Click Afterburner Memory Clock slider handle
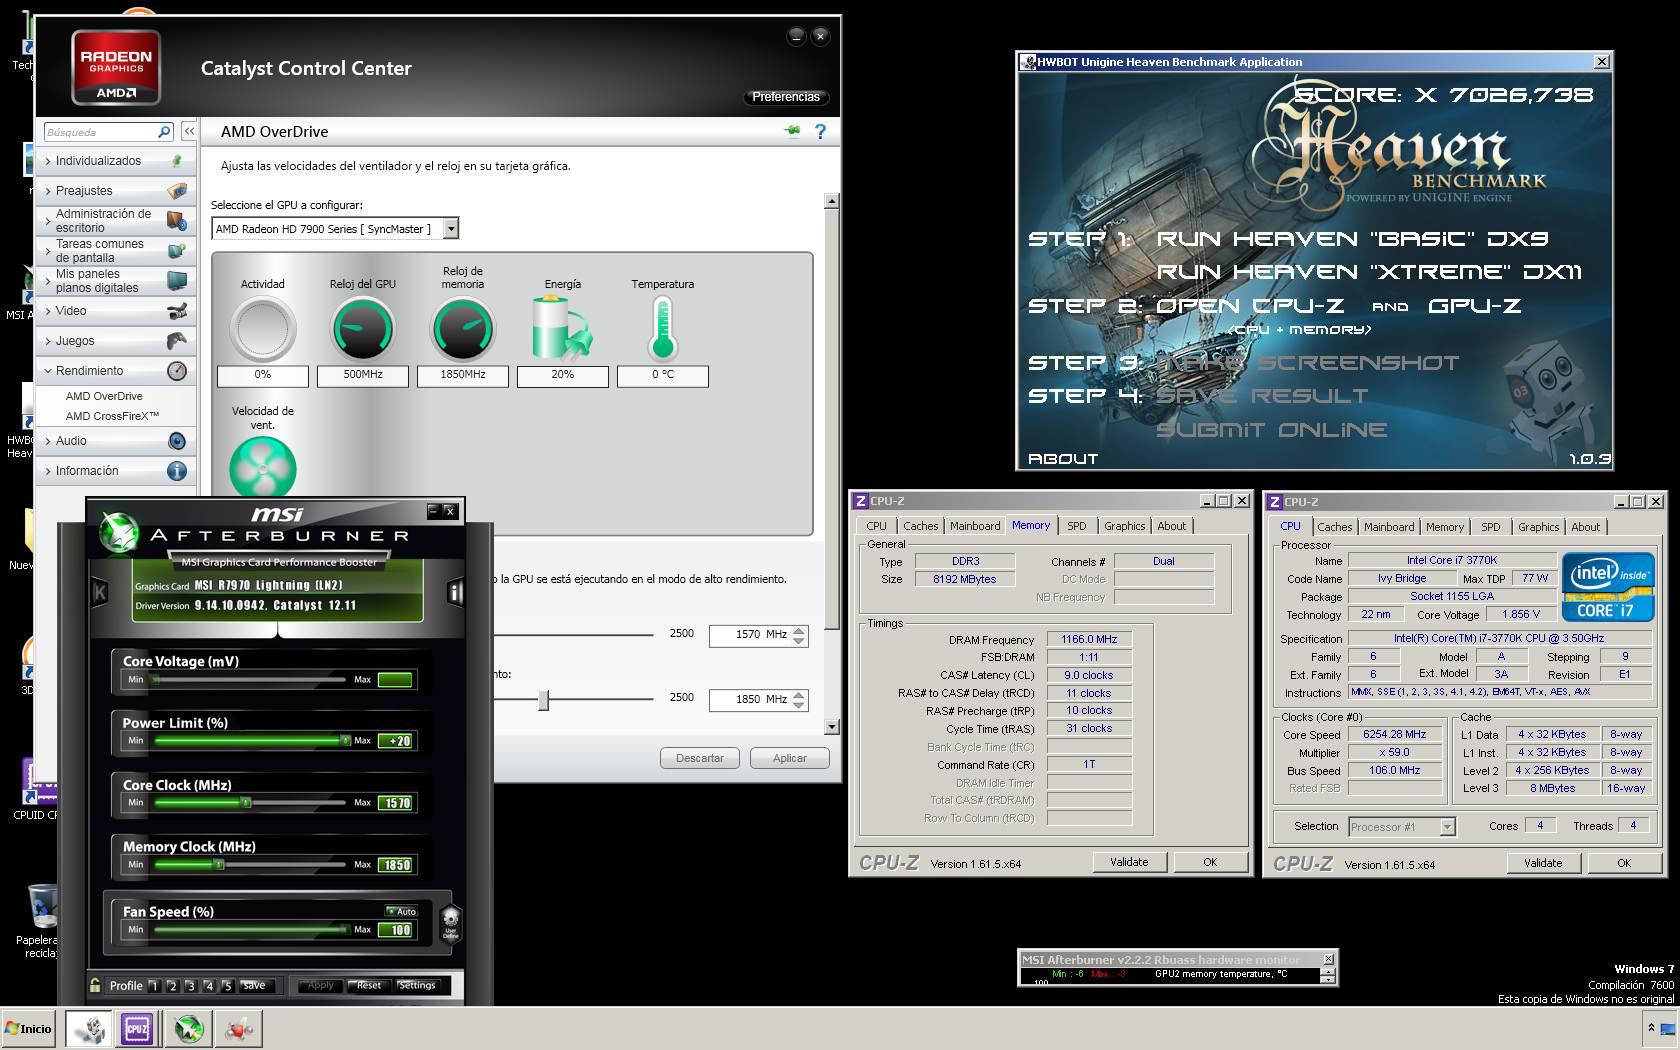1680x1050 pixels. point(218,864)
